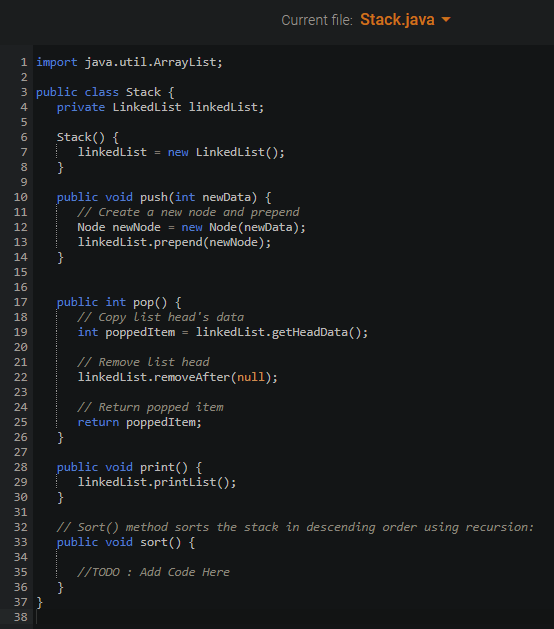Click the 'Current file:' label
This screenshot has width=554, height=629.
click(317, 20)
